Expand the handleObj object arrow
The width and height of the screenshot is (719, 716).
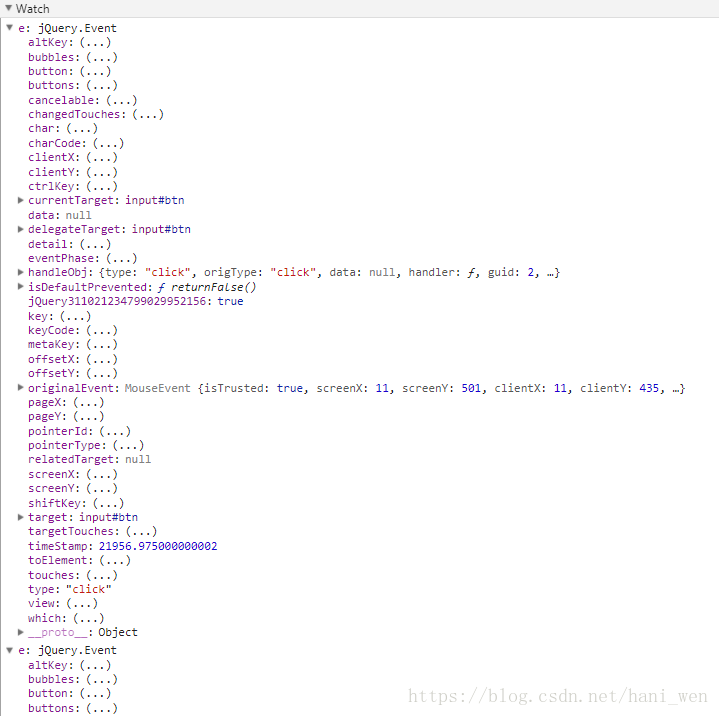click(x=21, y=272)
